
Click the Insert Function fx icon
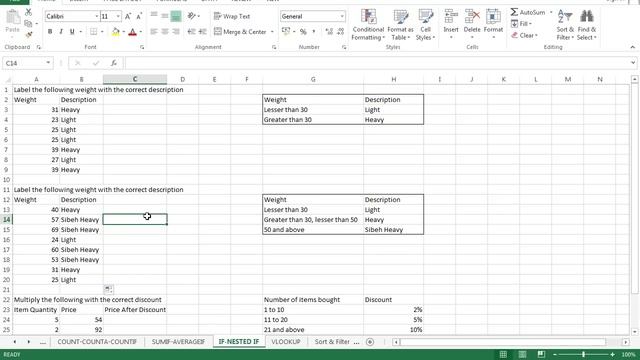pyautogui.click(x=114, y=63)
